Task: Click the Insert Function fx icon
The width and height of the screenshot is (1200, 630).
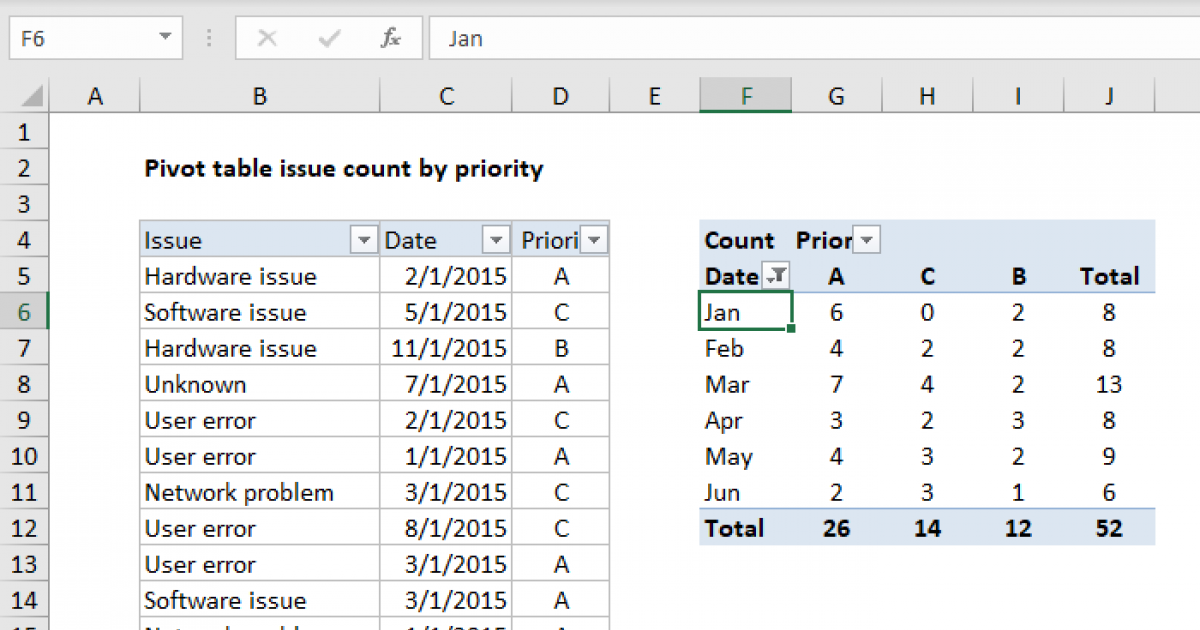Action: pos(391,38)
